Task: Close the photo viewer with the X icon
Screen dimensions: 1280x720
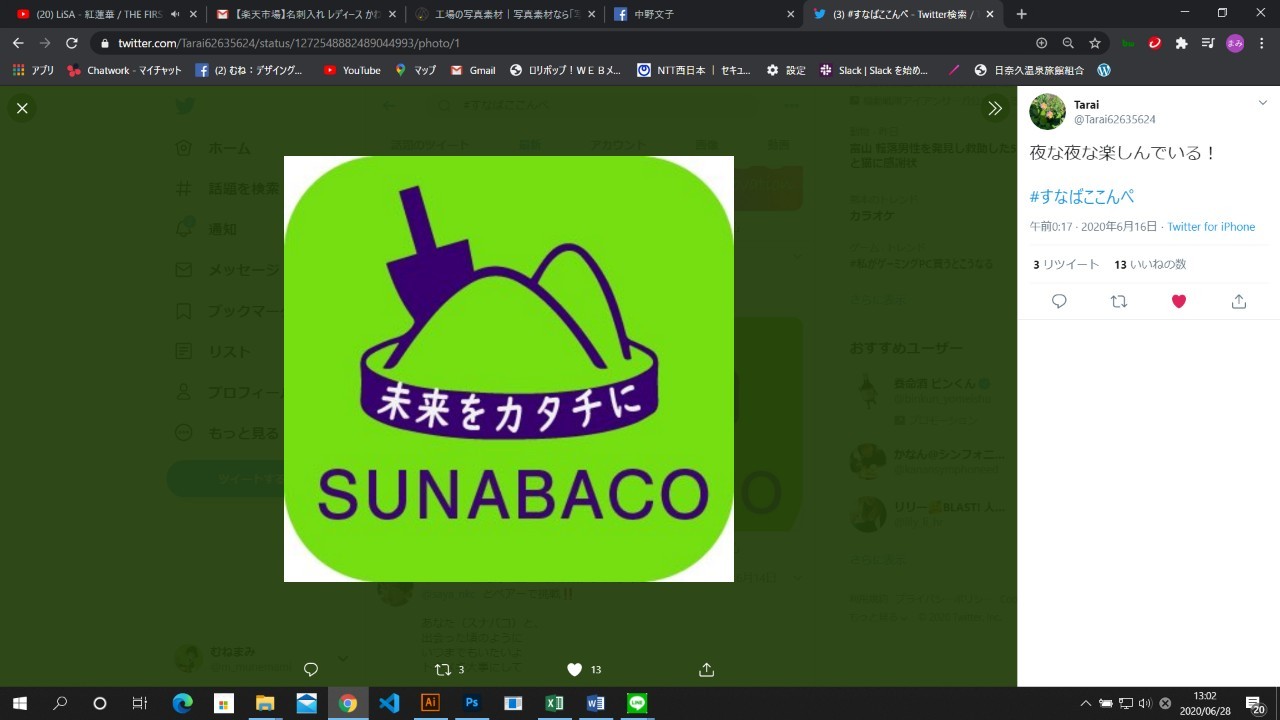Action: point(22,108)
